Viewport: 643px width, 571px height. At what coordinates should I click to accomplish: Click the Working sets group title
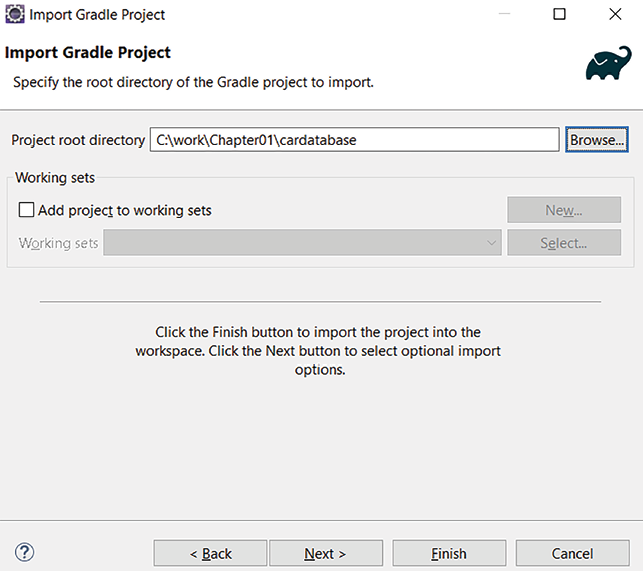[55, 178]
